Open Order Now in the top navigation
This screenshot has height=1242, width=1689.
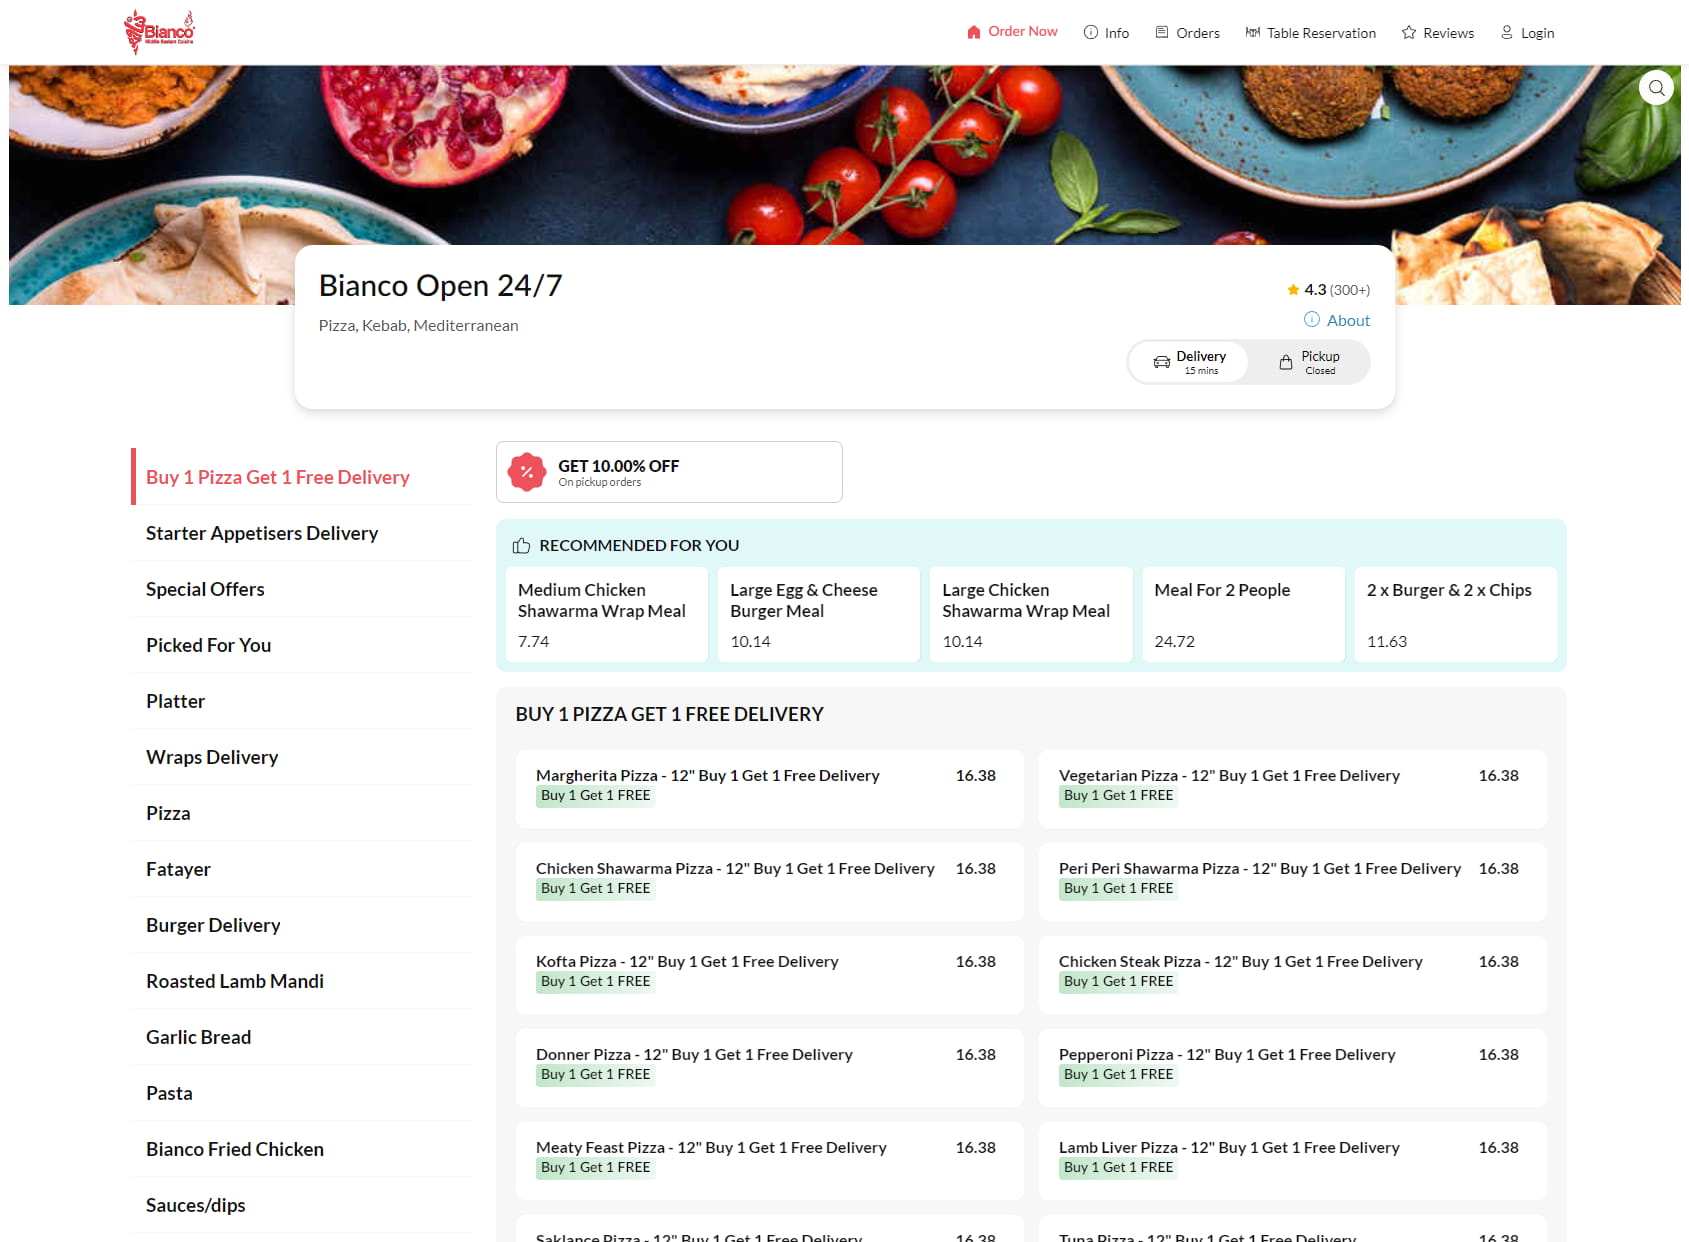(x=1012, y=32)
